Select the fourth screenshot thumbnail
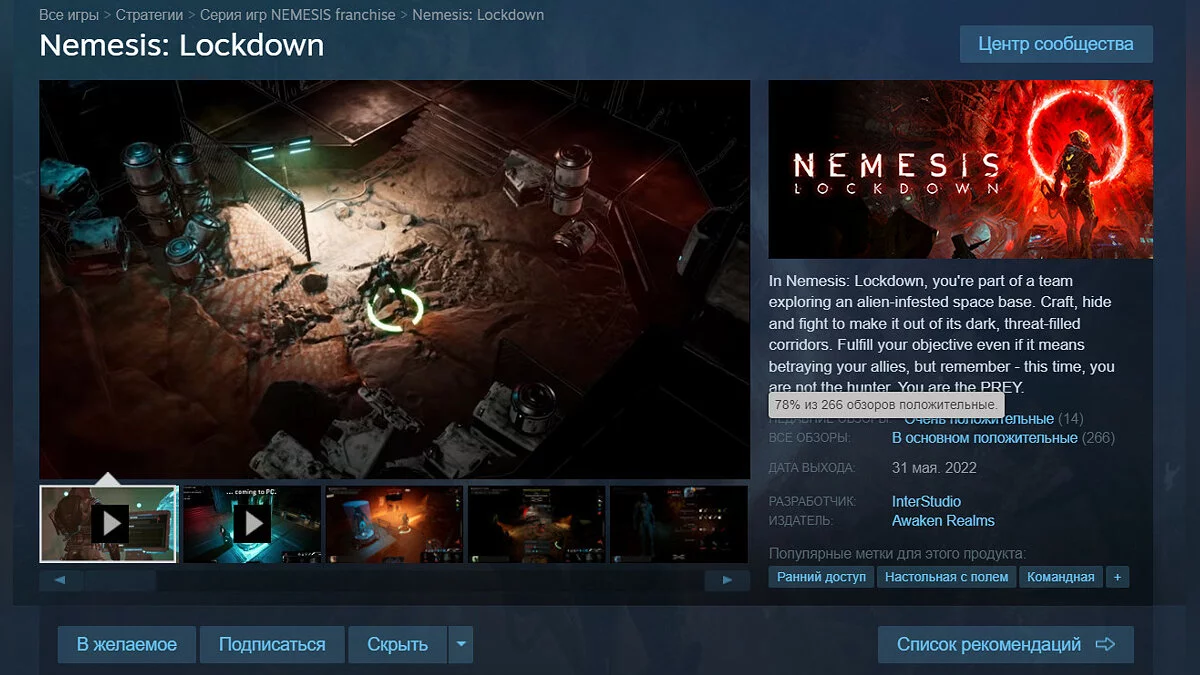This screenshot has height=675, width=1200. [x=537, y=523]
